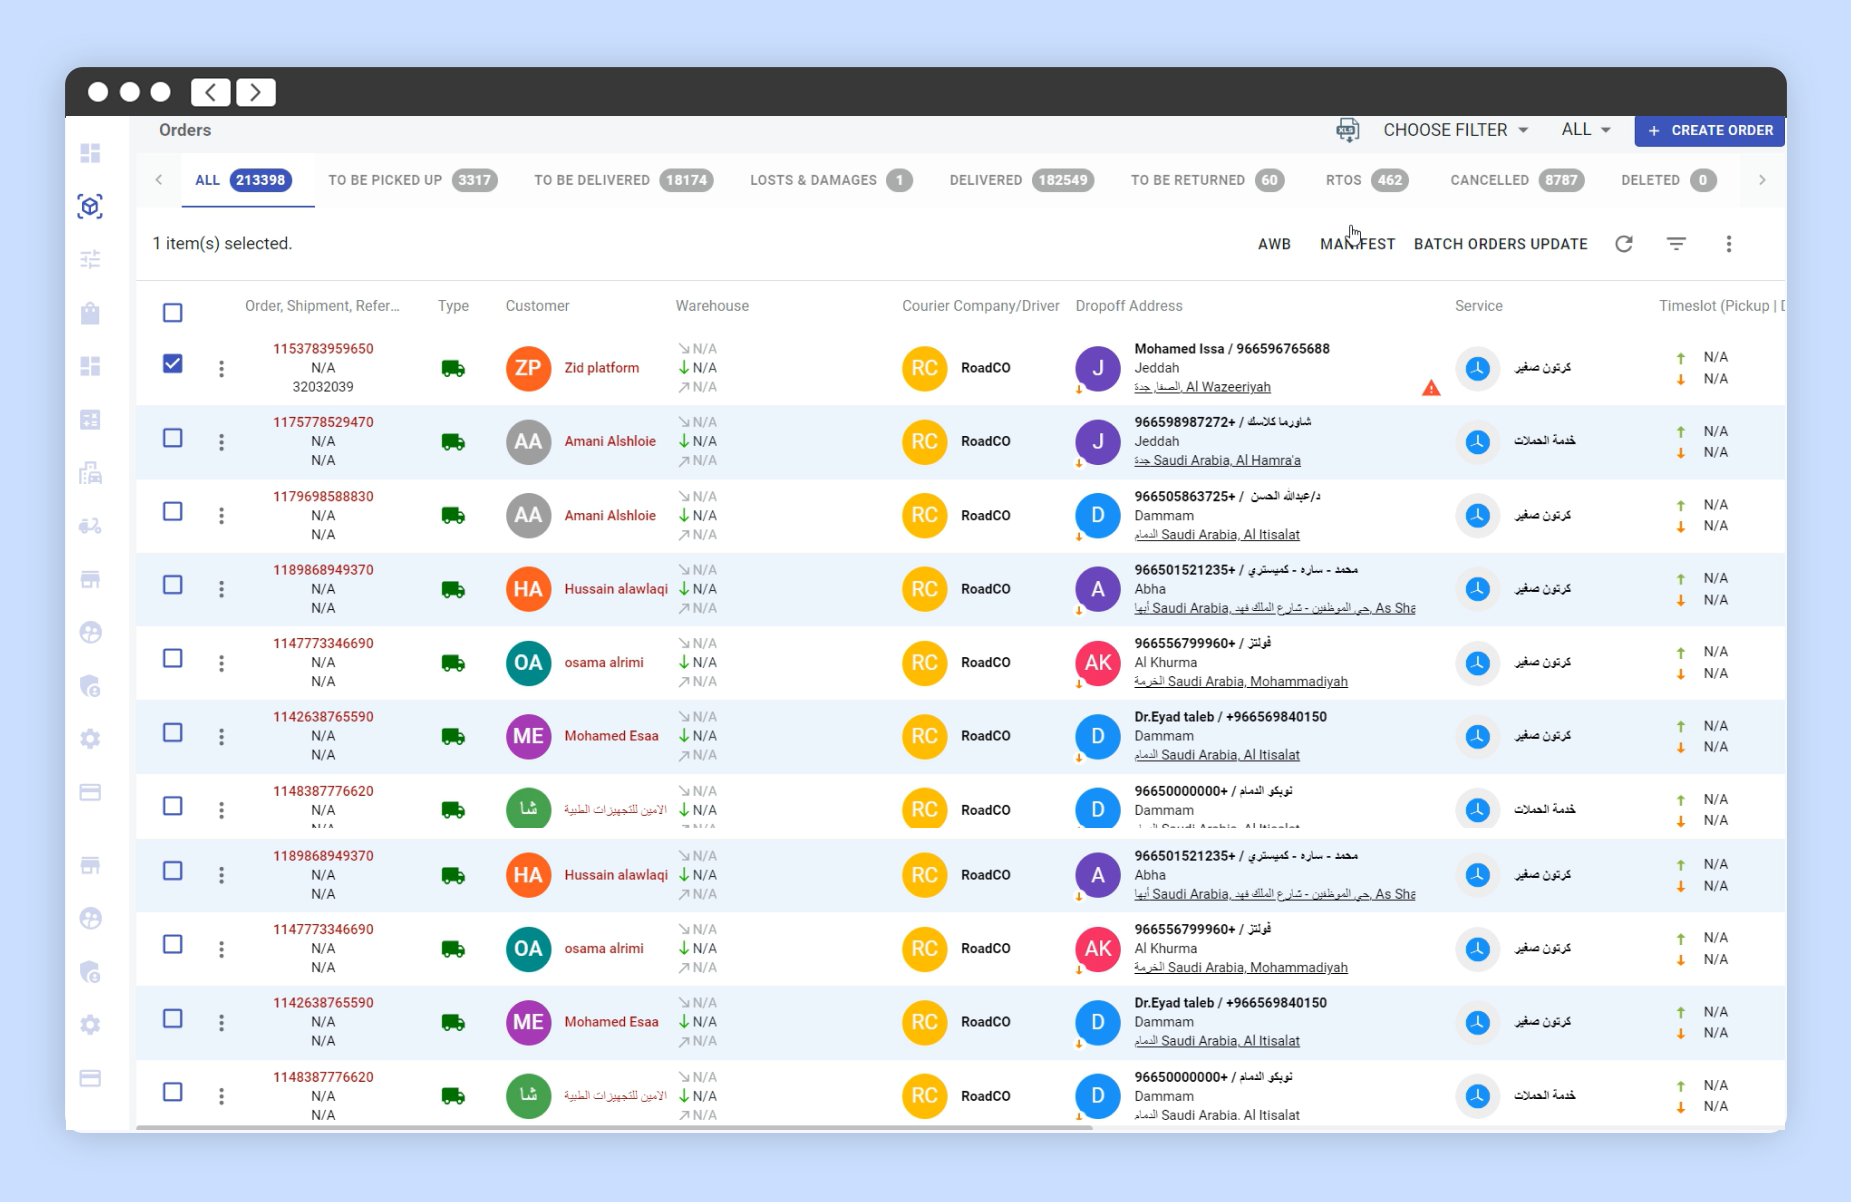Open the dashboard grid icon in sidebar

pyautogui.click(x=90, y=153)
